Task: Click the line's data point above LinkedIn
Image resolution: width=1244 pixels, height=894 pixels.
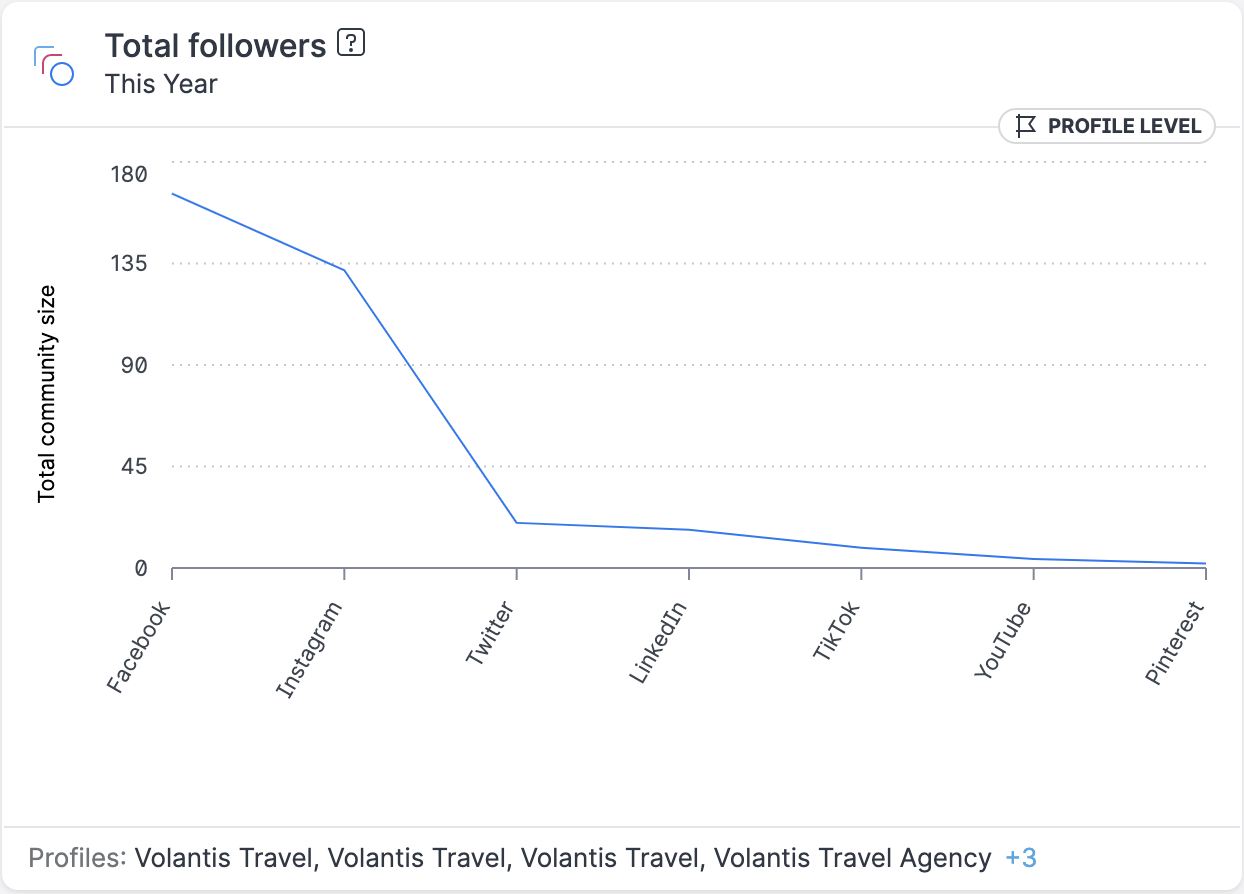Action: click(x=689, y=530)
